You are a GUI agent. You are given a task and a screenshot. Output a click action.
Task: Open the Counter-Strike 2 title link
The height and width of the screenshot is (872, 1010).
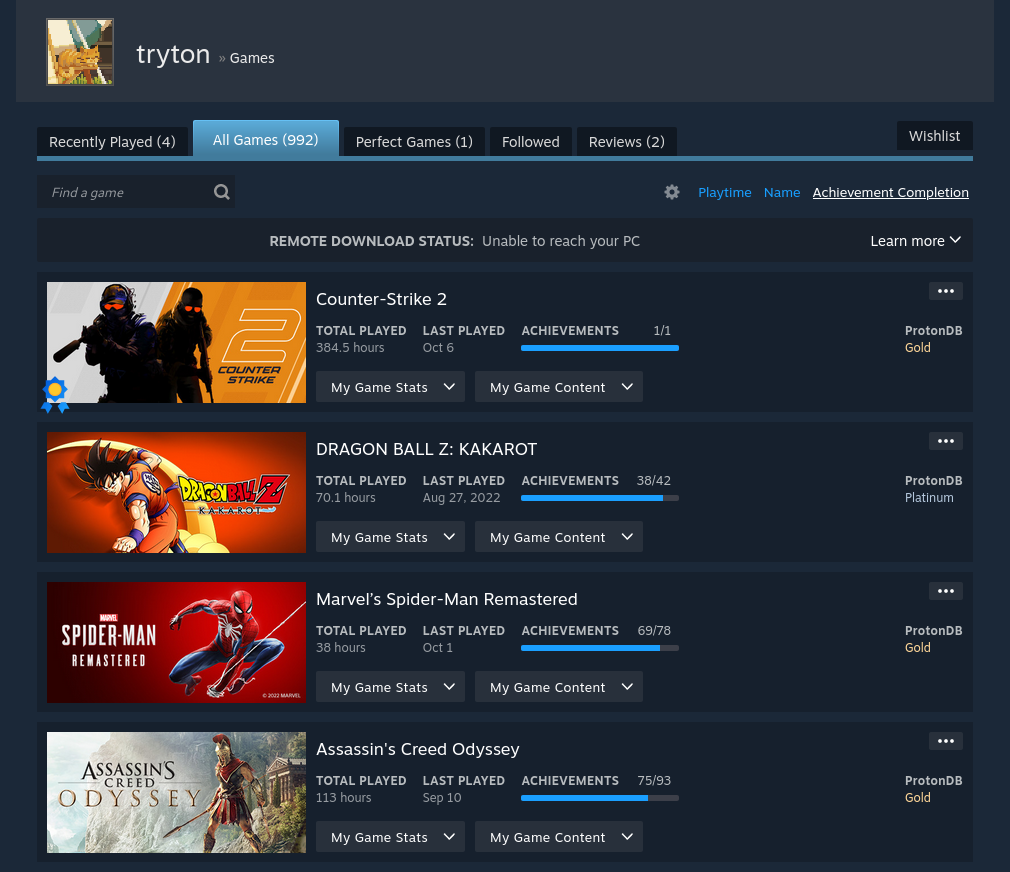pos(381,299)
